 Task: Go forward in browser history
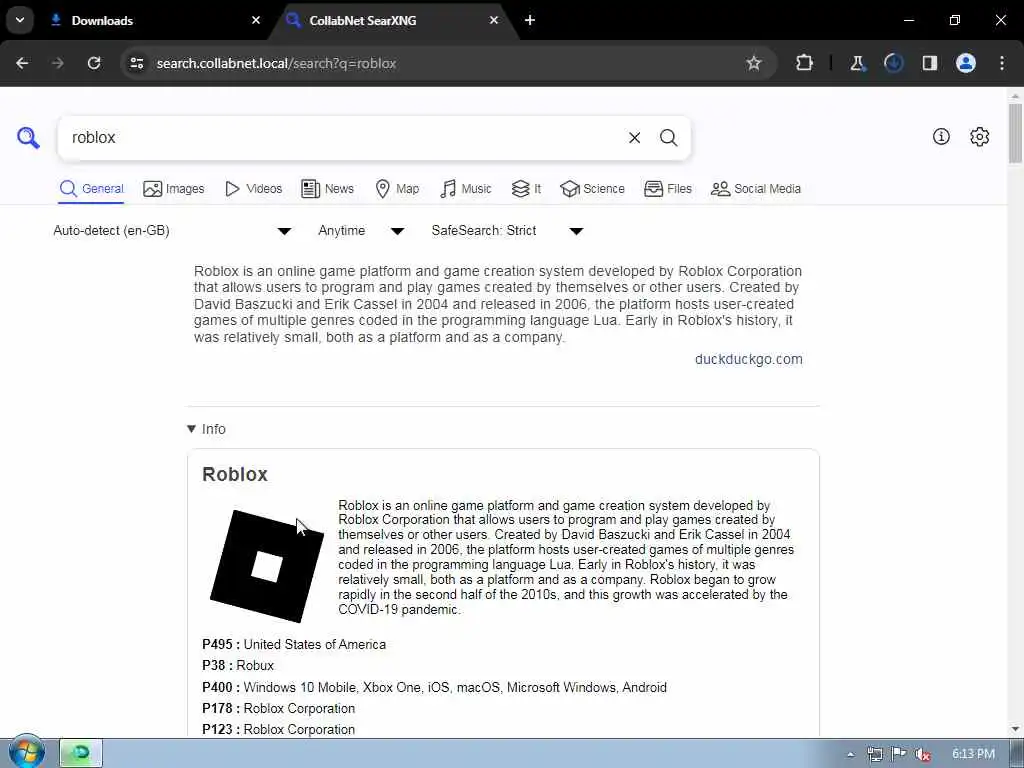click(x=58, y=63)
